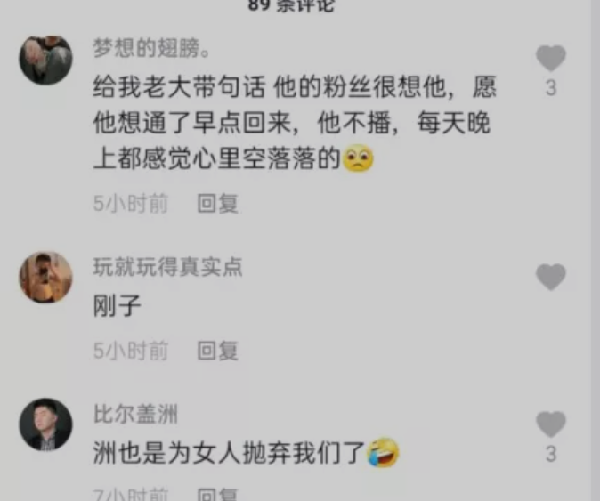This screenshot has height=501, width=600.
Task: Open 玩就玩得真实点 profile avatar
Action: [46, 277]
